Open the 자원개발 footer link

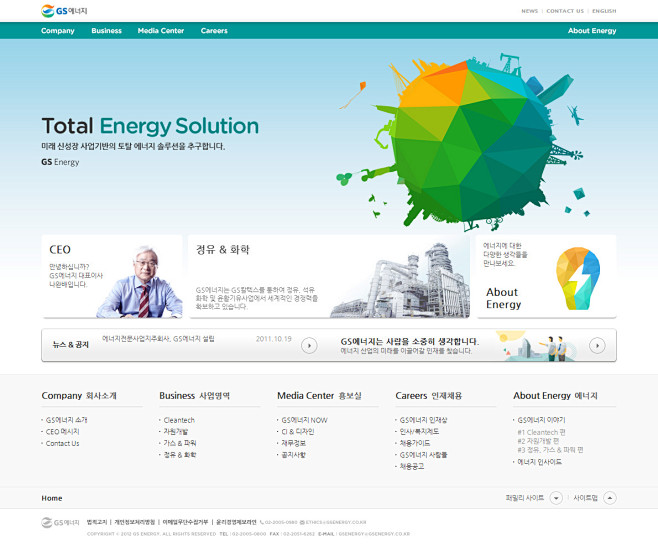pos(176,431)
